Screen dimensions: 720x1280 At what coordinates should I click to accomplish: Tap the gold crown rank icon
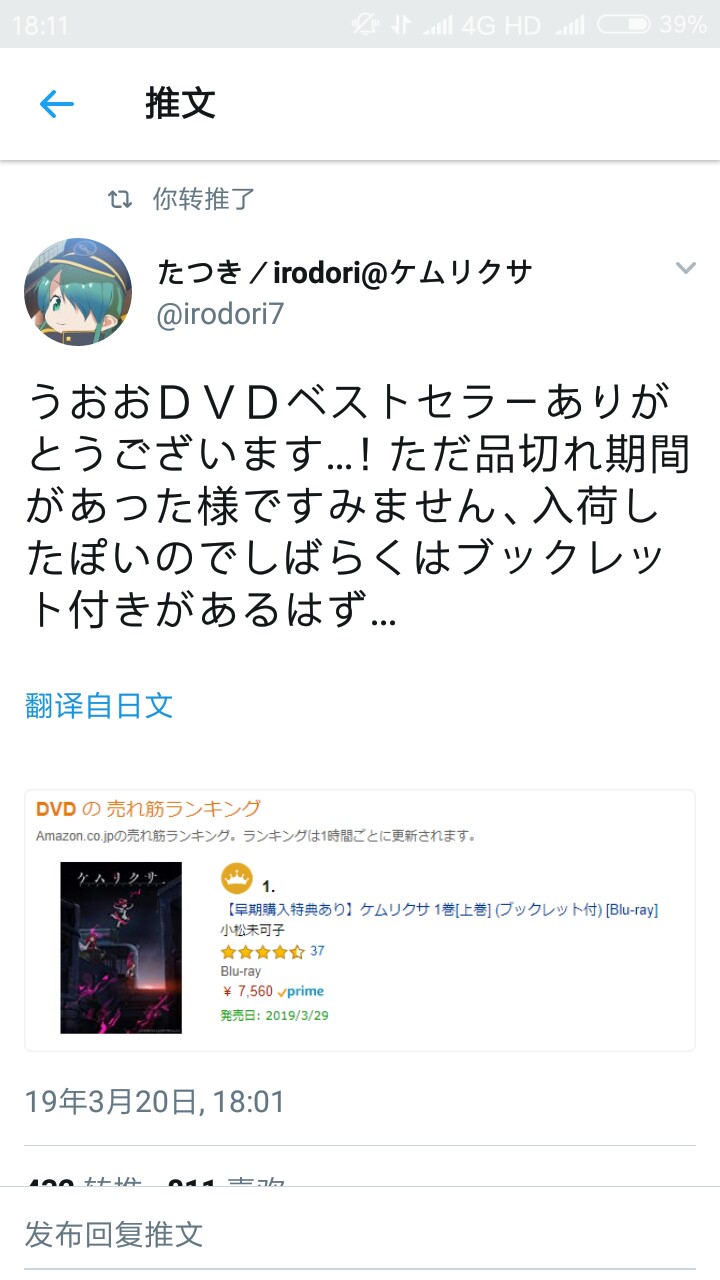(x=236, y=879)
